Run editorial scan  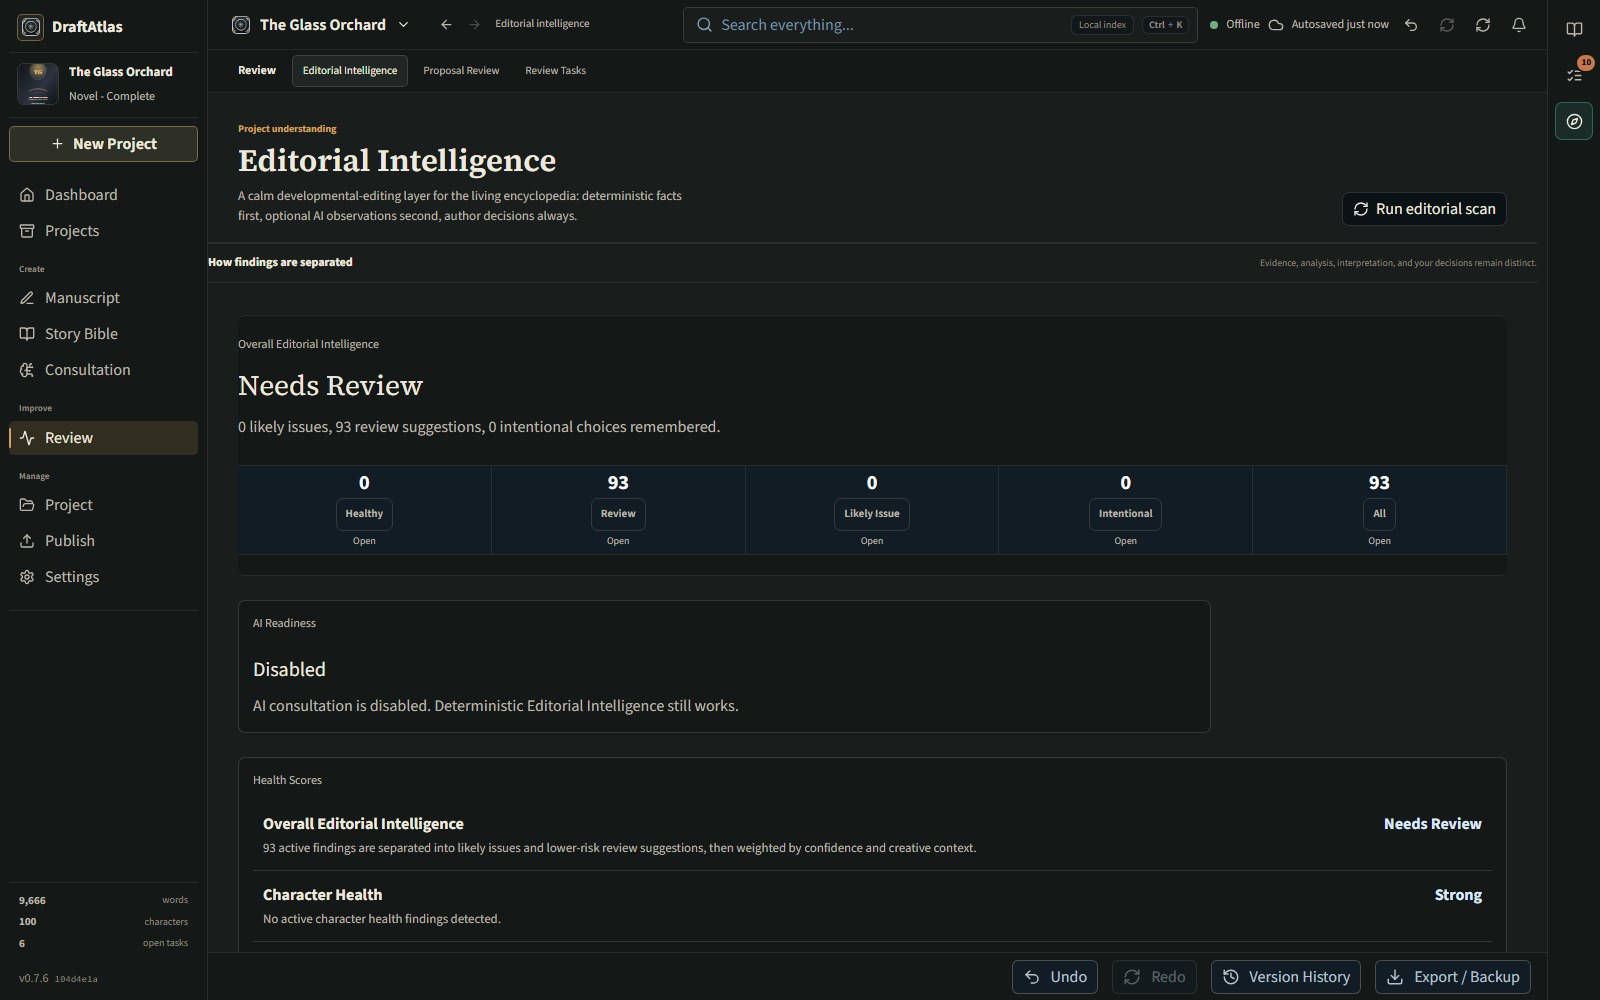1424,209
